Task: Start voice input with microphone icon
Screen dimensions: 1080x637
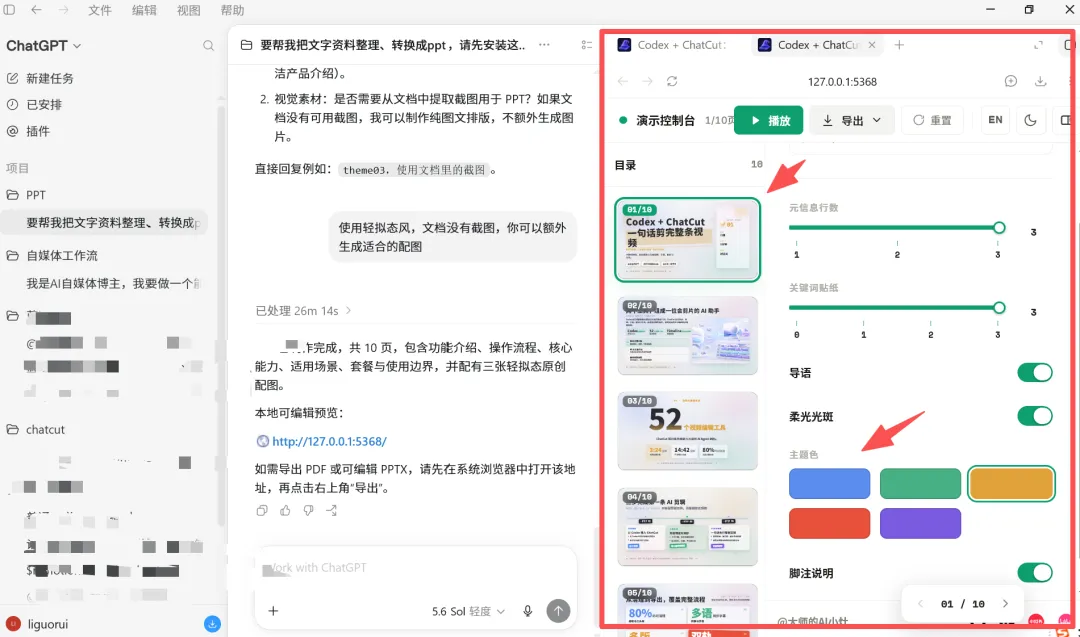Action: pyautogui.click(x=528, y=611)
